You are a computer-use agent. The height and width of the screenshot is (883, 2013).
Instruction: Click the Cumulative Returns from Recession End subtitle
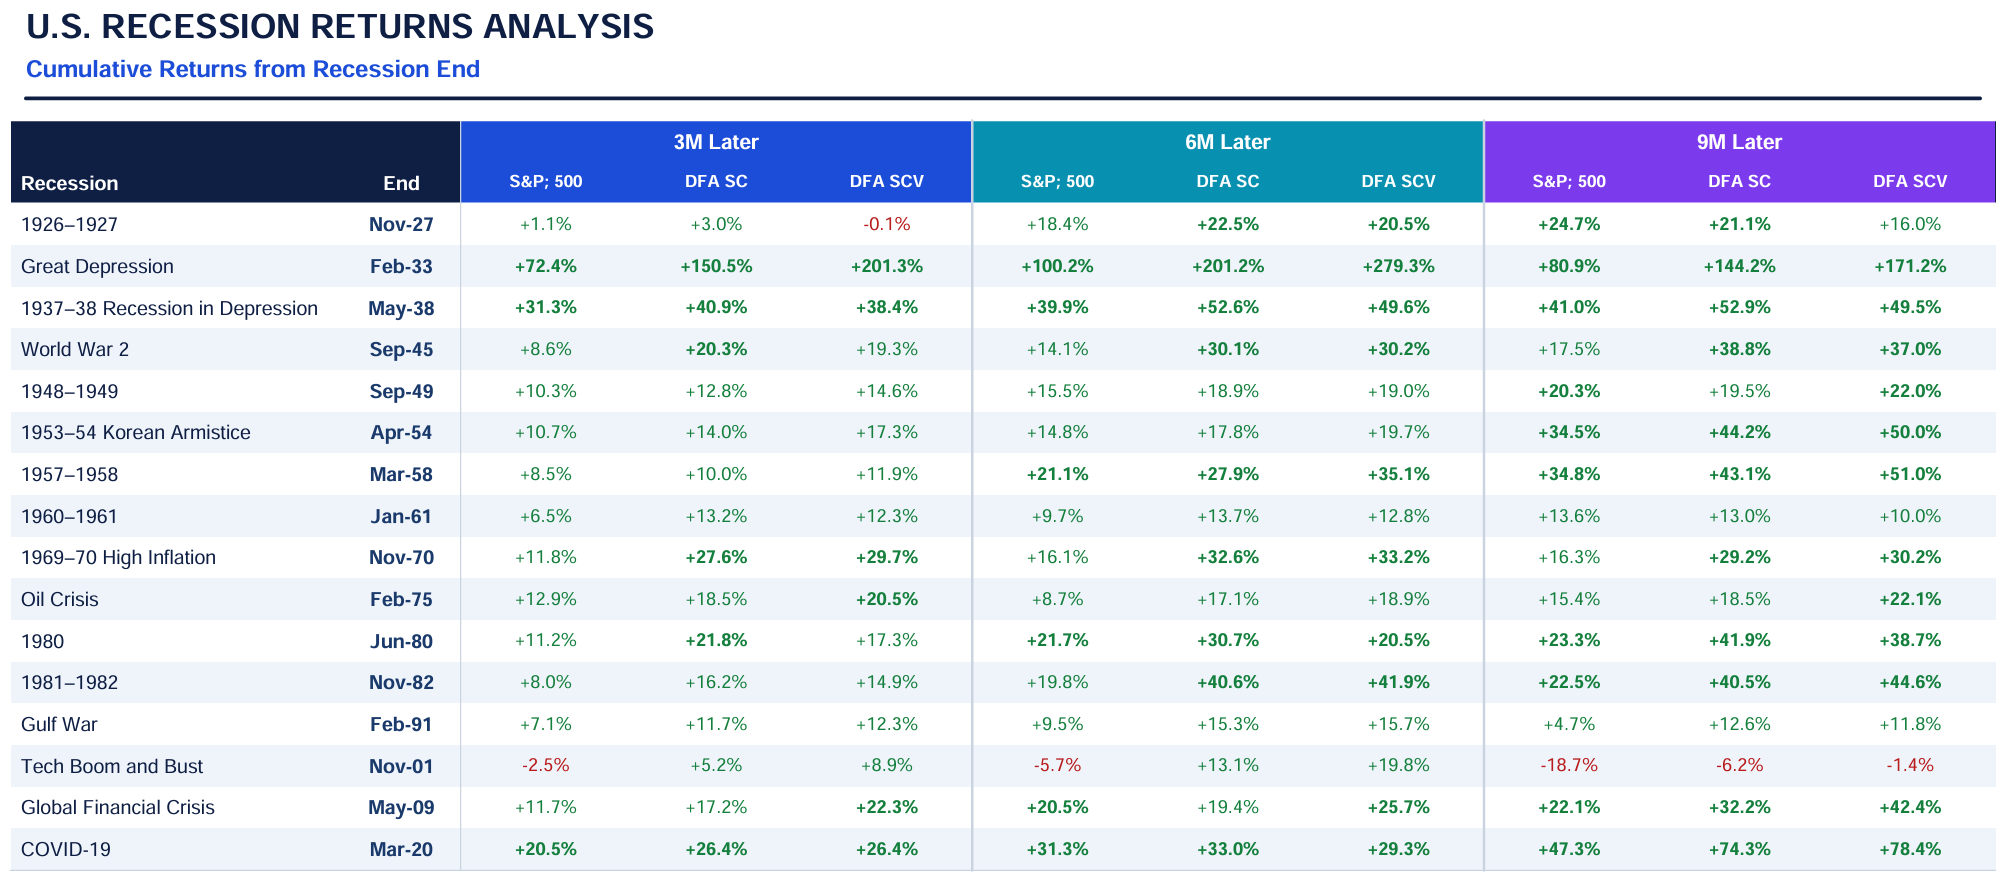pos(253,69)
